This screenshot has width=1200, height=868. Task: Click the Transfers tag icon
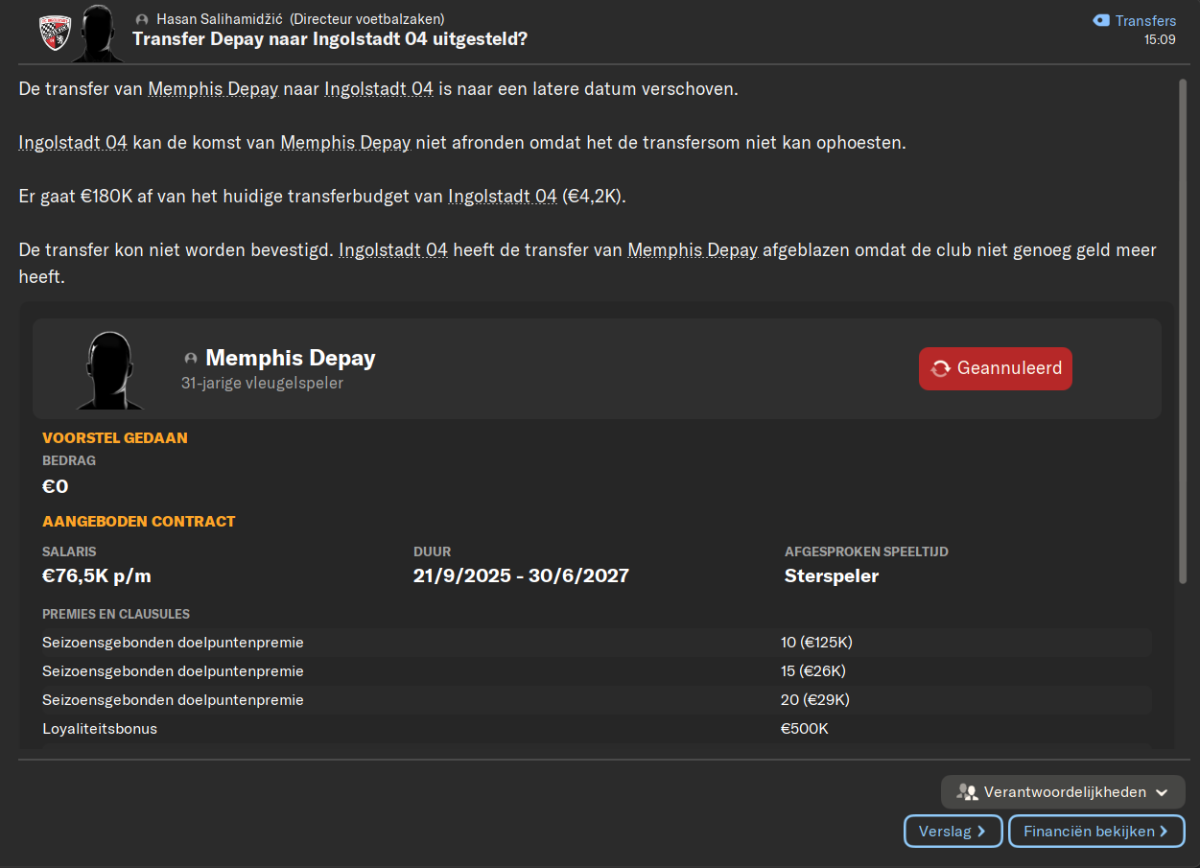click(1101, 20)
